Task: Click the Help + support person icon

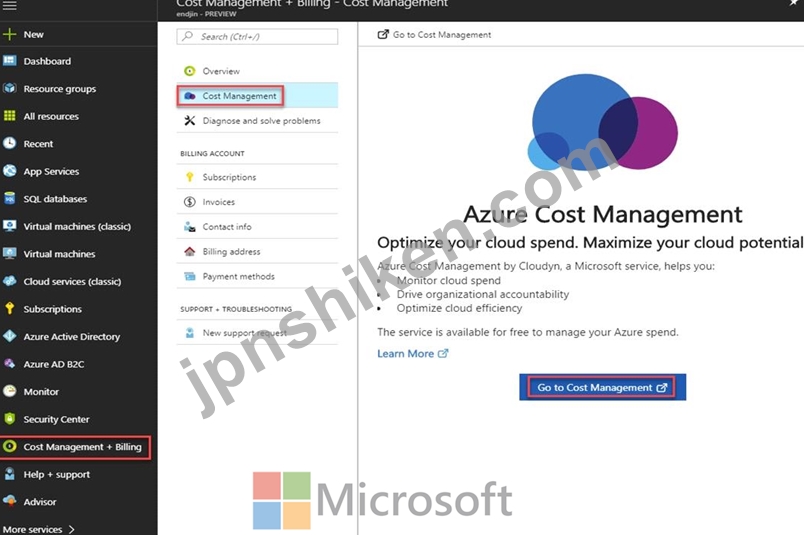Action: click(x=9, y=474)
